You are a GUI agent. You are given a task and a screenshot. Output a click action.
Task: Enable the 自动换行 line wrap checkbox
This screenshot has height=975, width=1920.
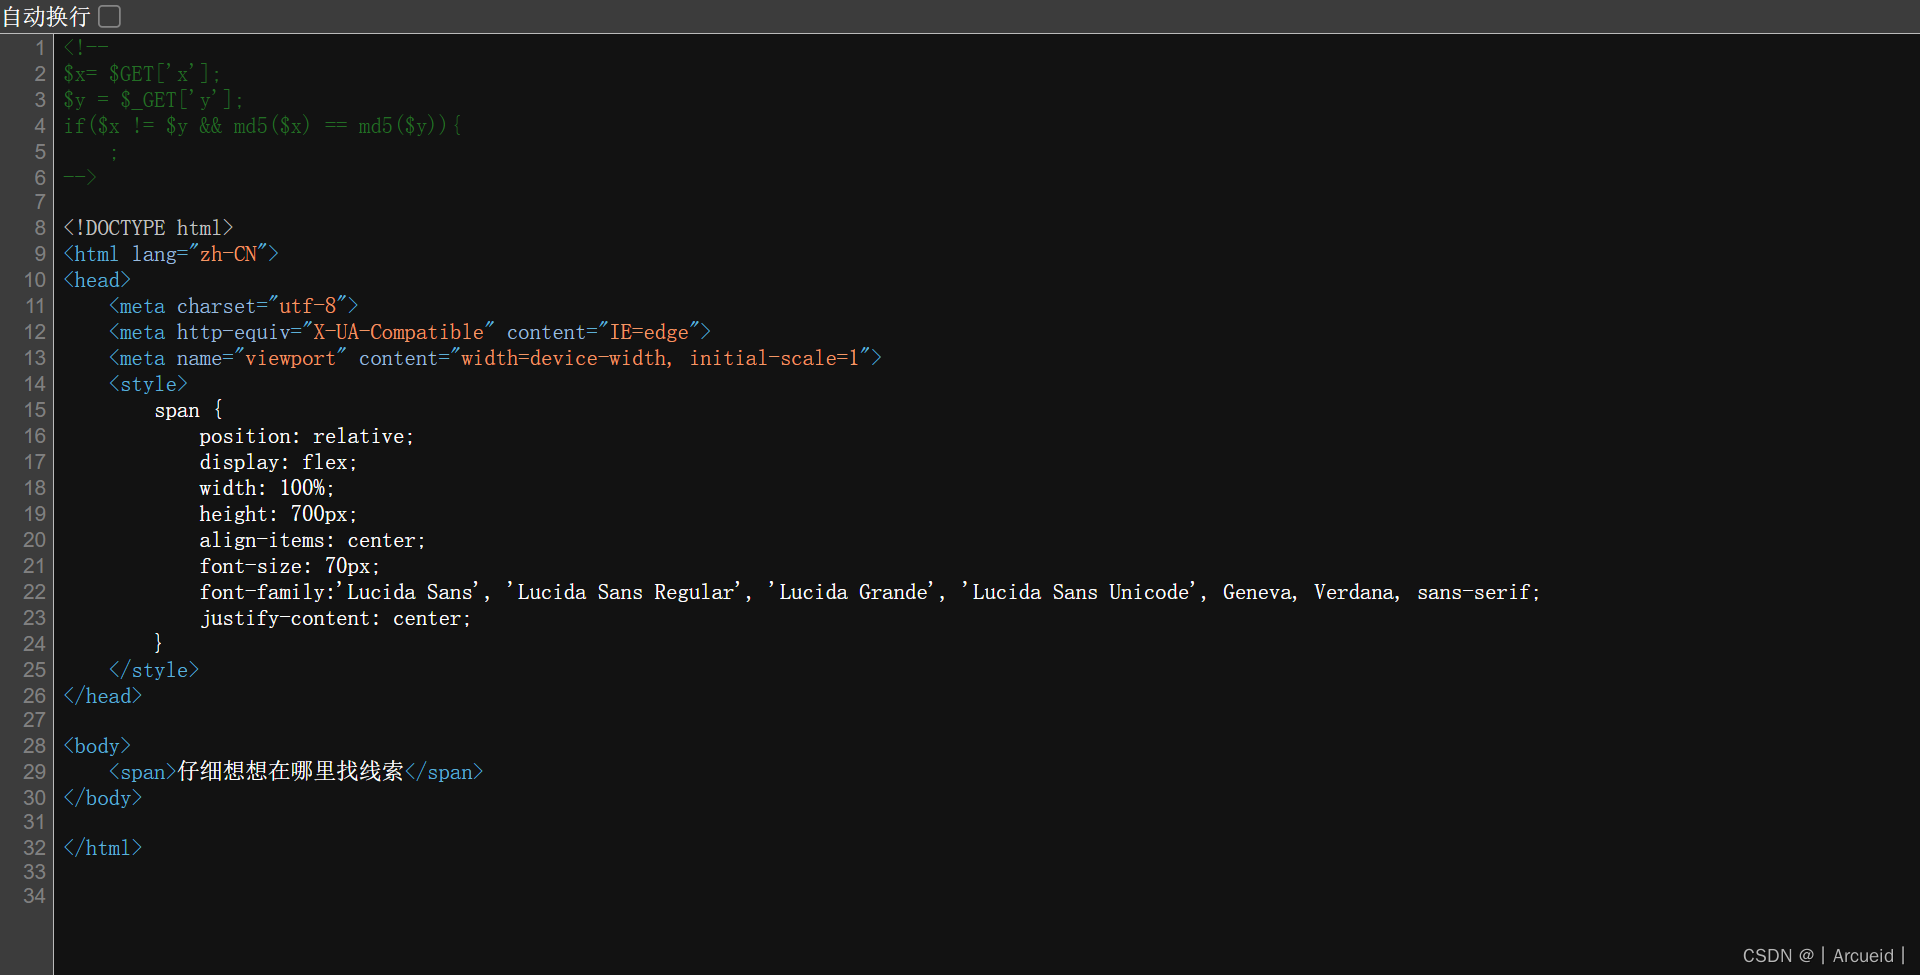click(110, 16)
